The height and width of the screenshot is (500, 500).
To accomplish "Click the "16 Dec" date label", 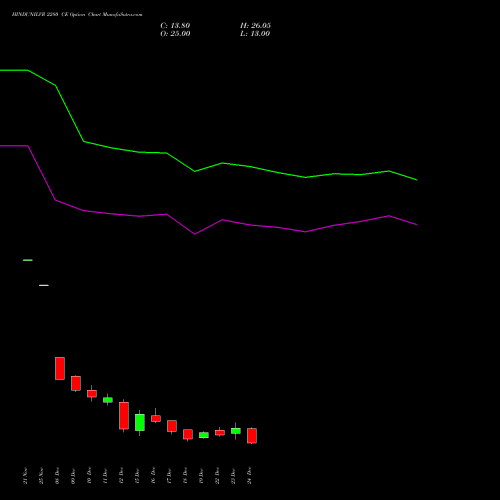I will (x=153, y=476).
